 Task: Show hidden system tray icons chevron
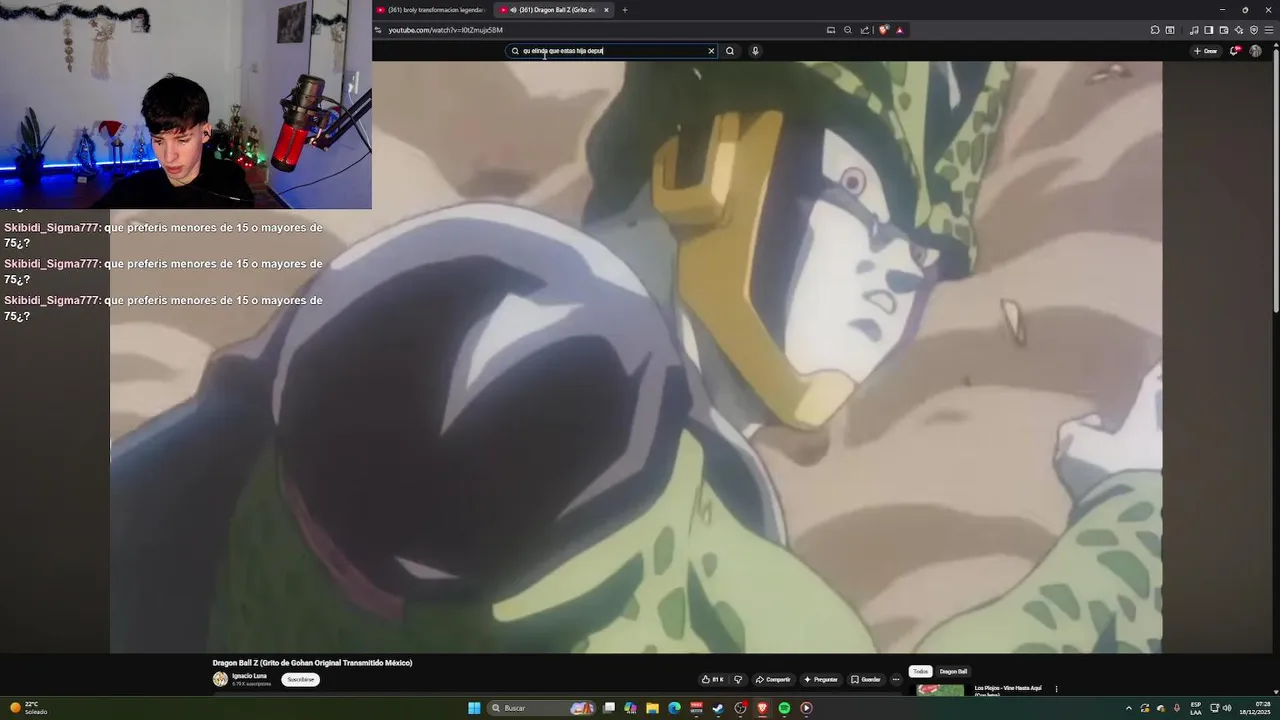[x=1129, y=708]
